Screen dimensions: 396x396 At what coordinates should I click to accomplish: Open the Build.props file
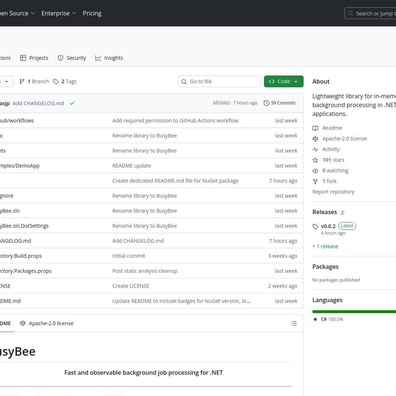pos(21,256)
